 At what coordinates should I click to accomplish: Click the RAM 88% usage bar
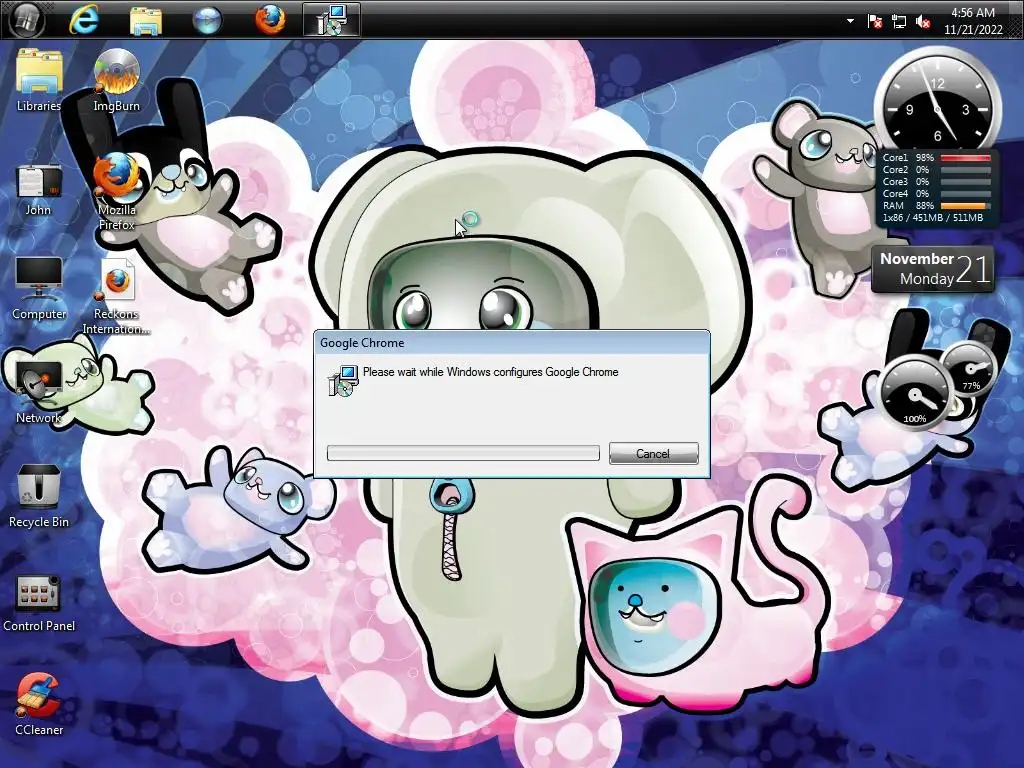coord(966,205)
